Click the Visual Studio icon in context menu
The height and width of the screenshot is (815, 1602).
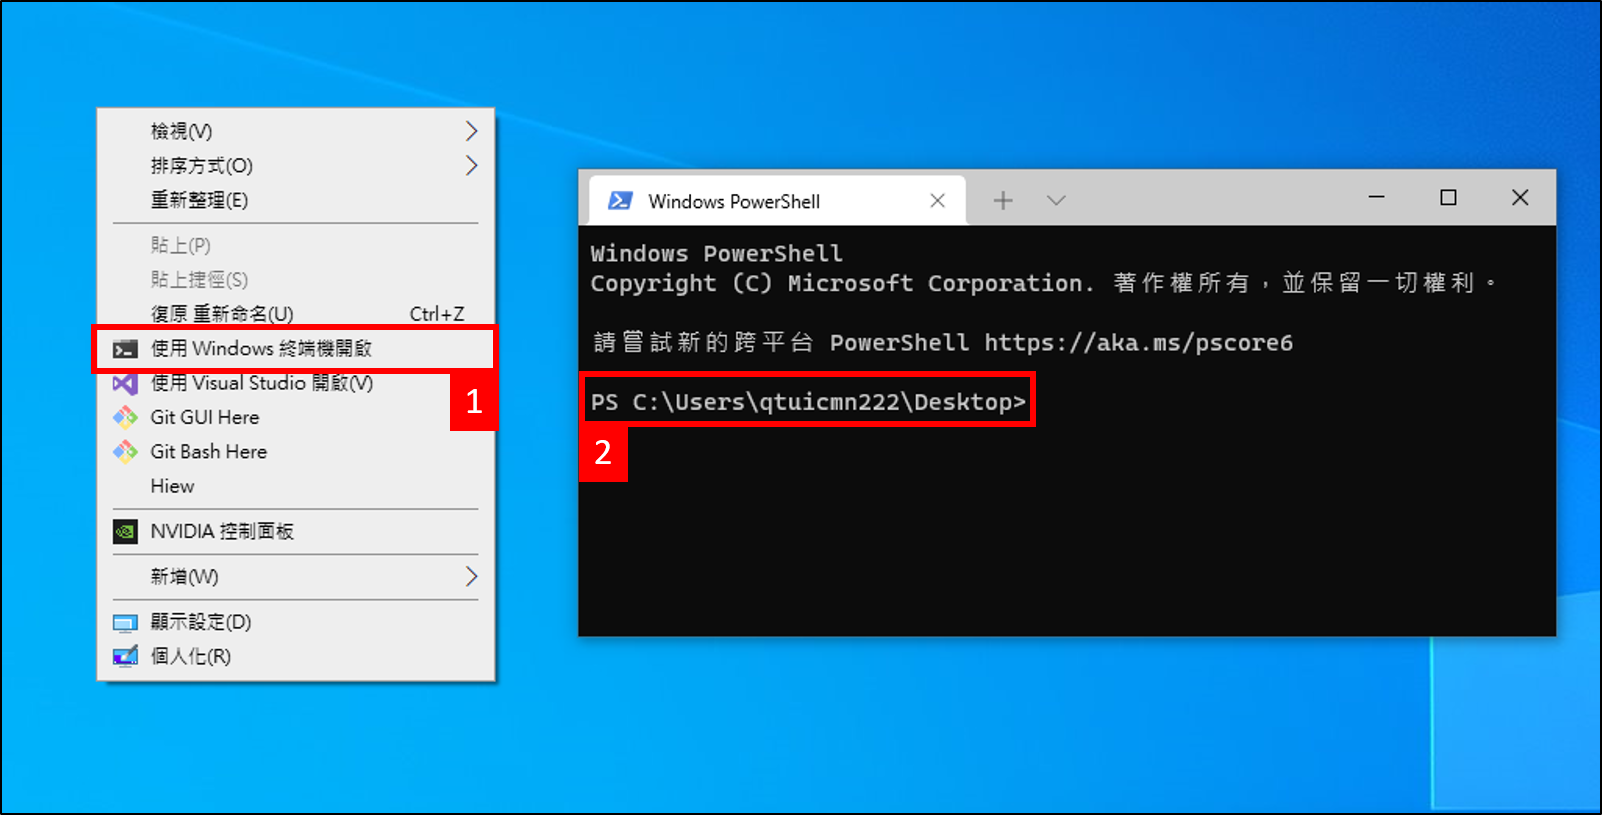coord(125,383)
